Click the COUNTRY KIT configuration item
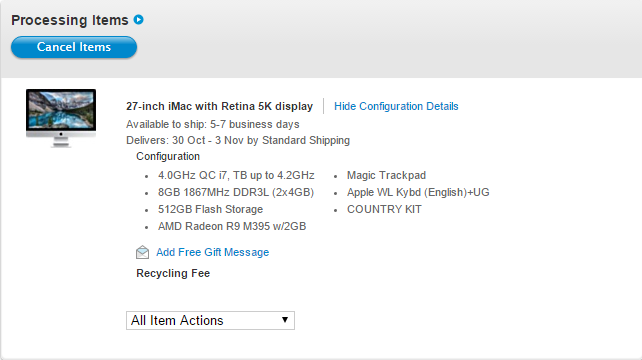The width and height of the screenshot is (642, 360). tap(384, 209)
